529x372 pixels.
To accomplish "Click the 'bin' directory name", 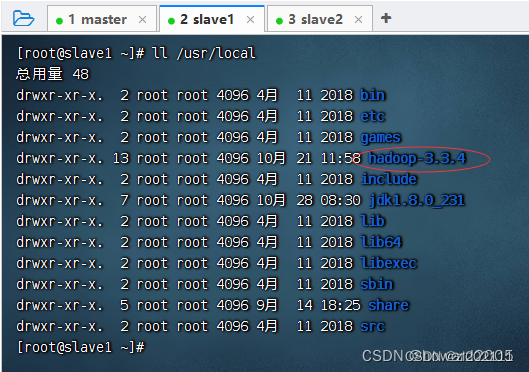I will coord(372,95).
